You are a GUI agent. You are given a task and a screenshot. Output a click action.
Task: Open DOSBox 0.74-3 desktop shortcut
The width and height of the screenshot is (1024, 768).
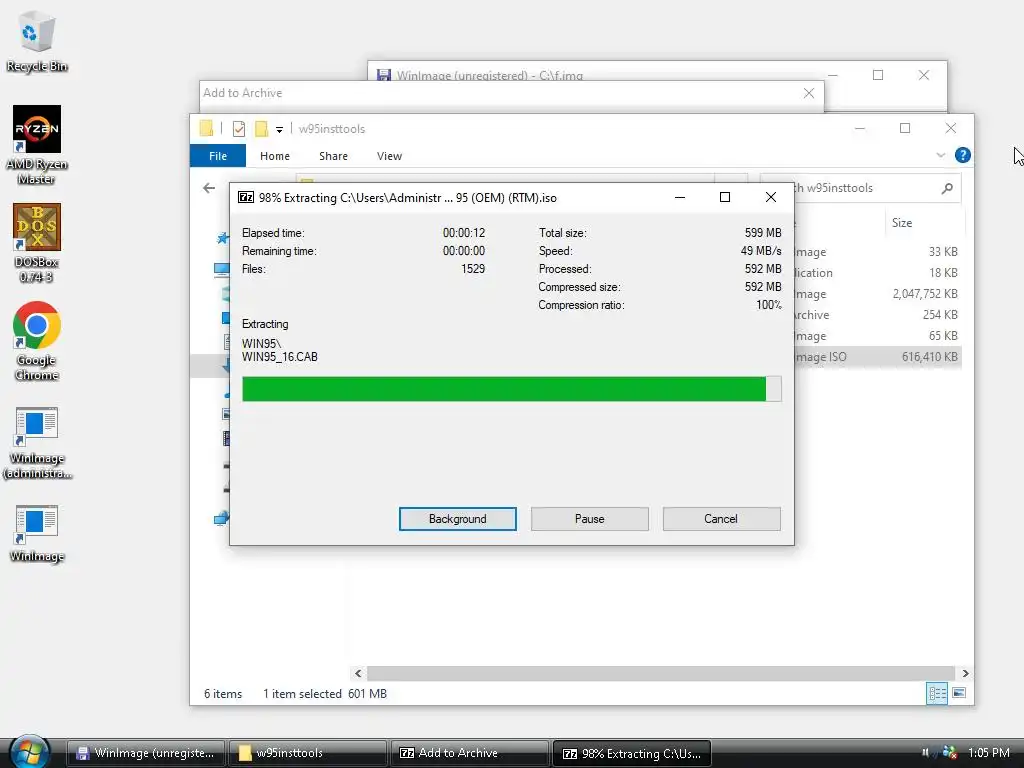pos(37,242)
